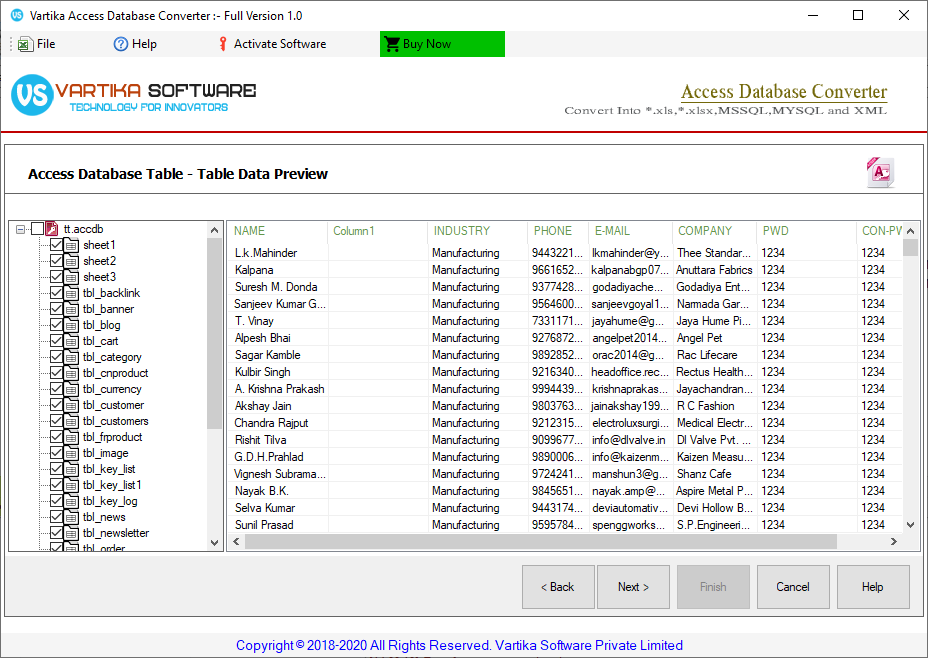Click the Vartika Software VS logo
The image size is (928, 658).
pyautogui.click(x=32, y=95)
